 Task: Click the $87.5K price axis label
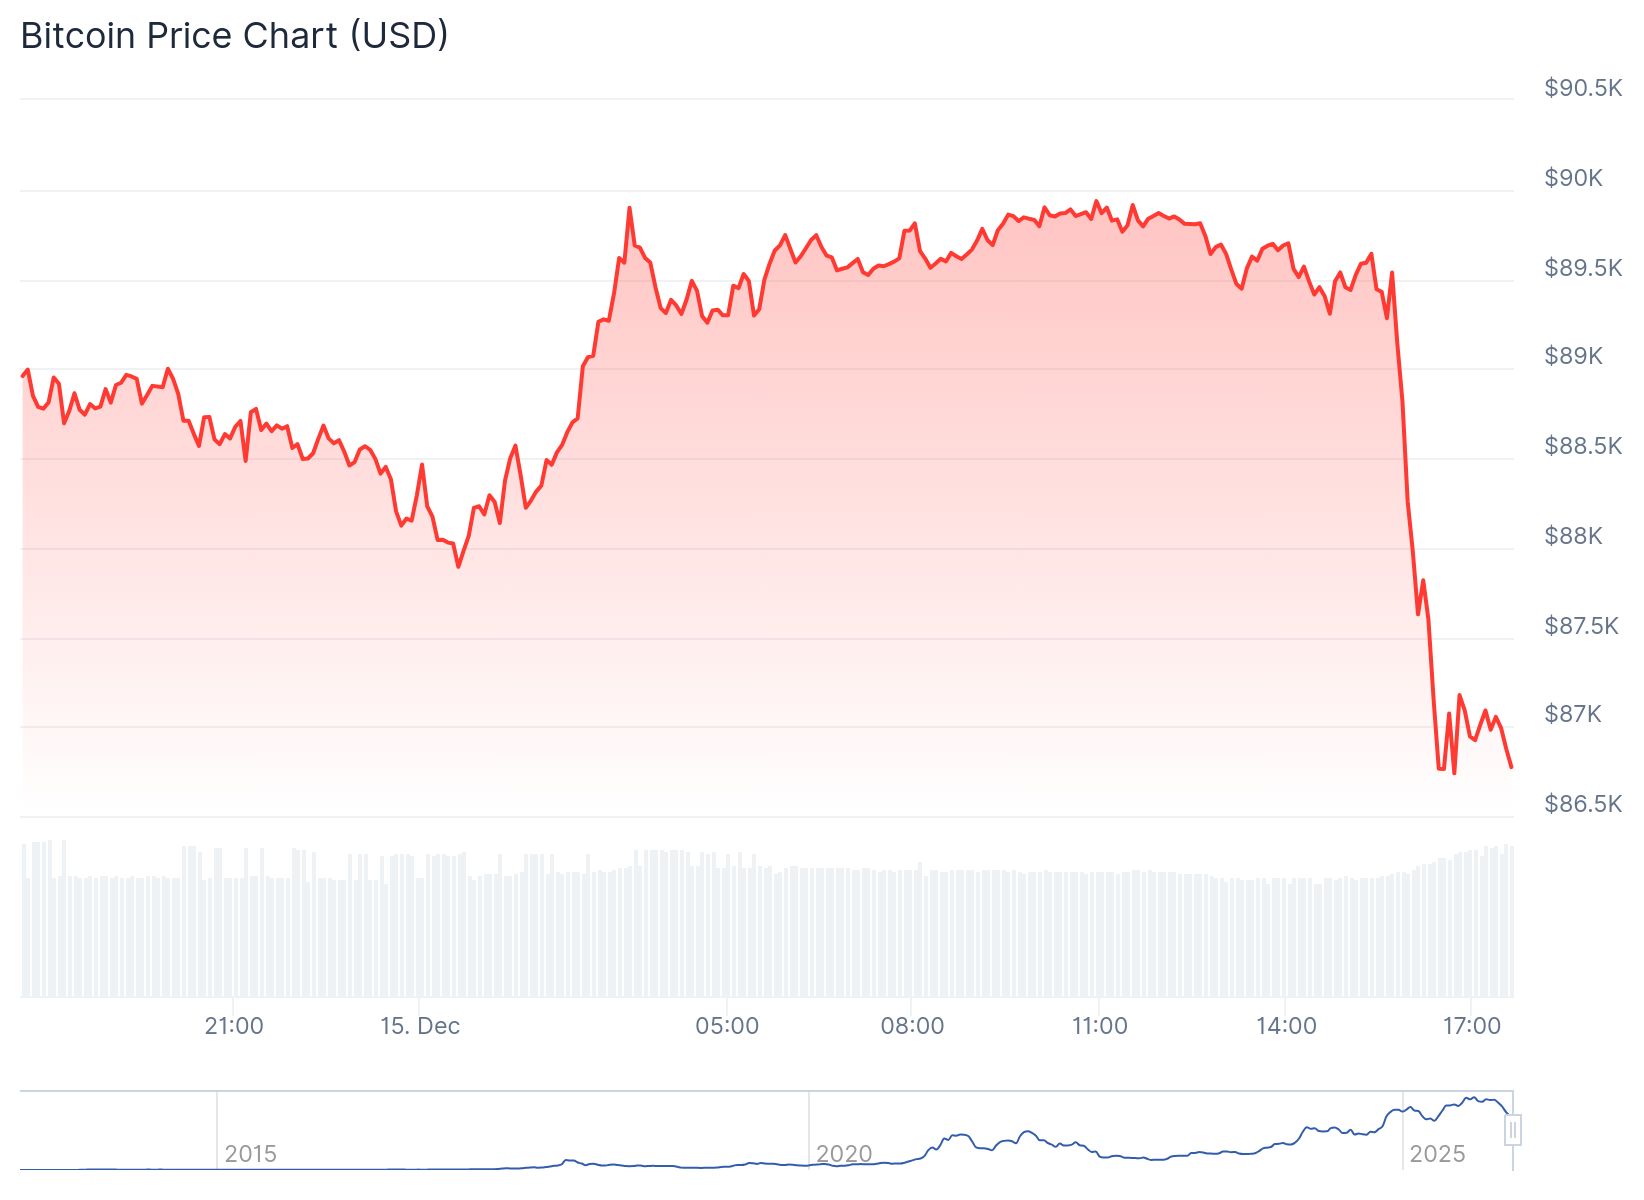[1583, 626]
